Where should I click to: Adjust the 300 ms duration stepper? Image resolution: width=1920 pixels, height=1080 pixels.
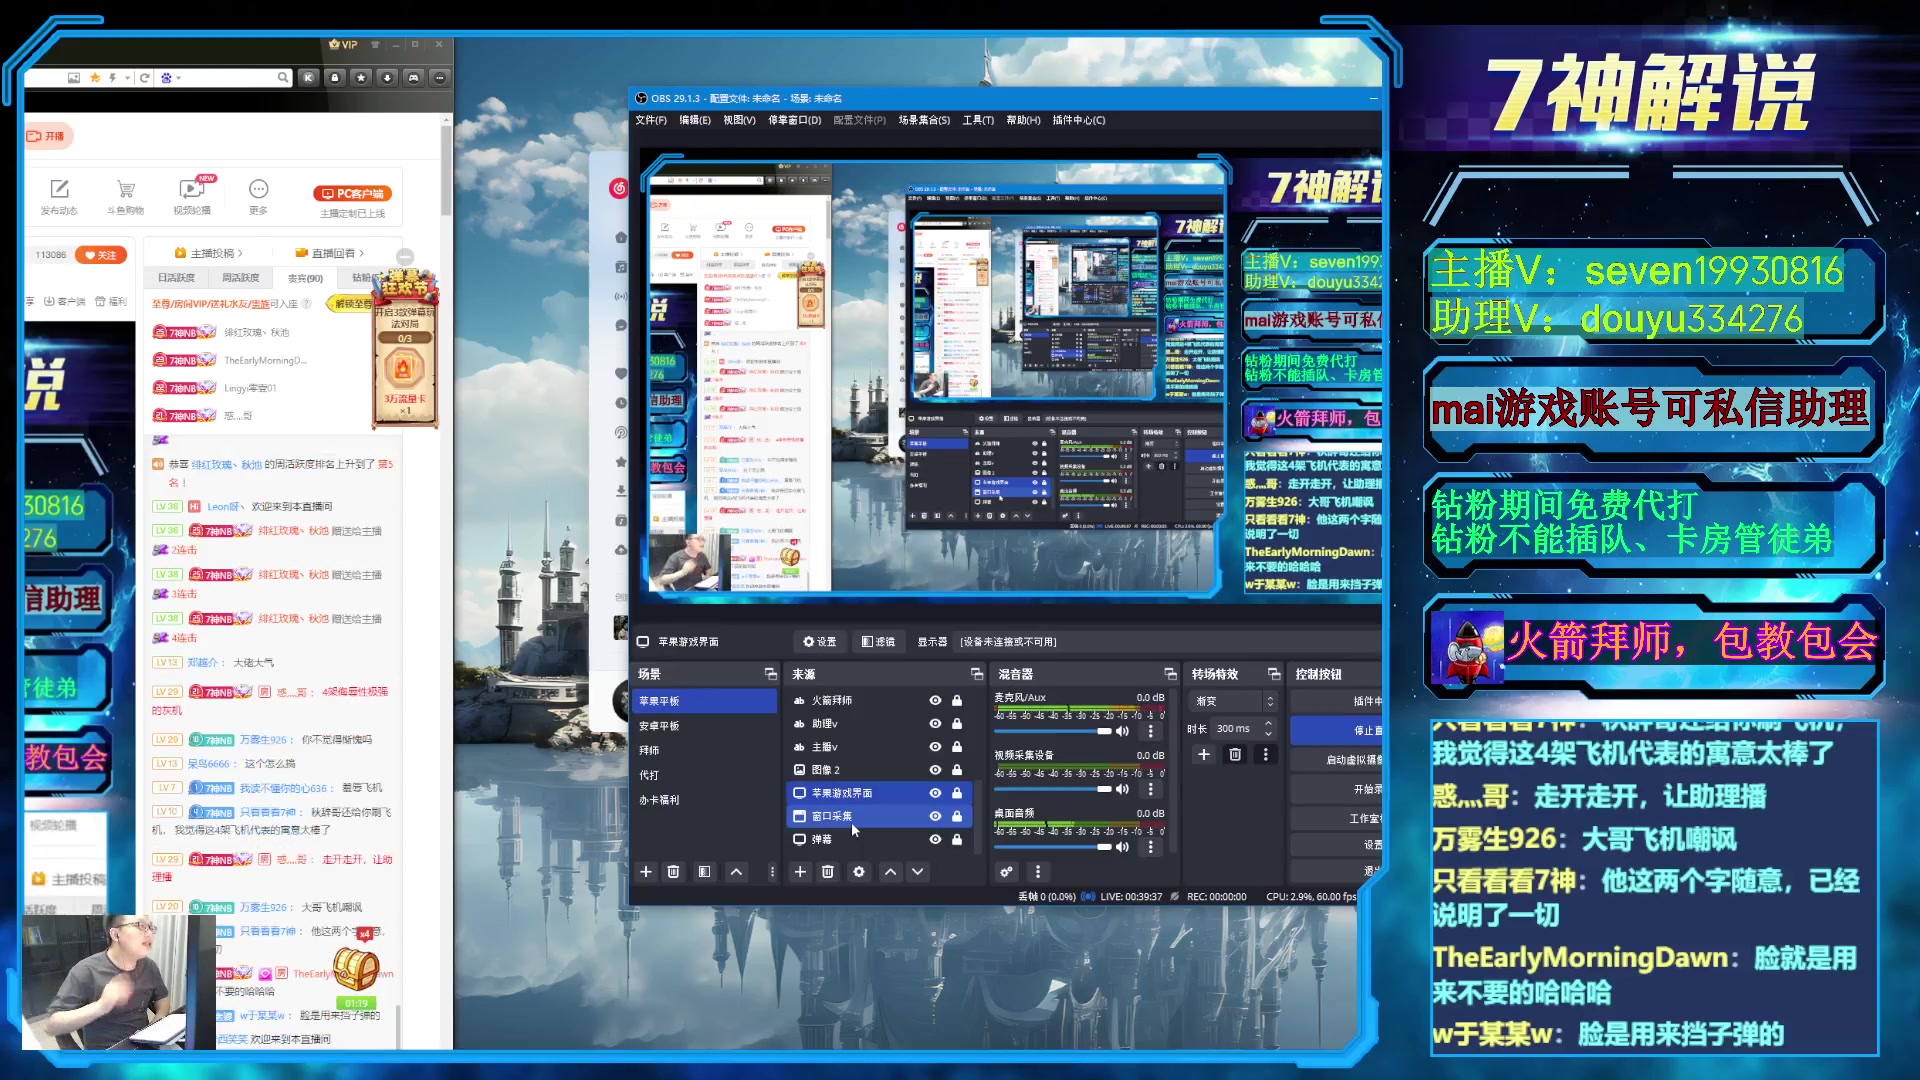click(x=1268, y=729)
